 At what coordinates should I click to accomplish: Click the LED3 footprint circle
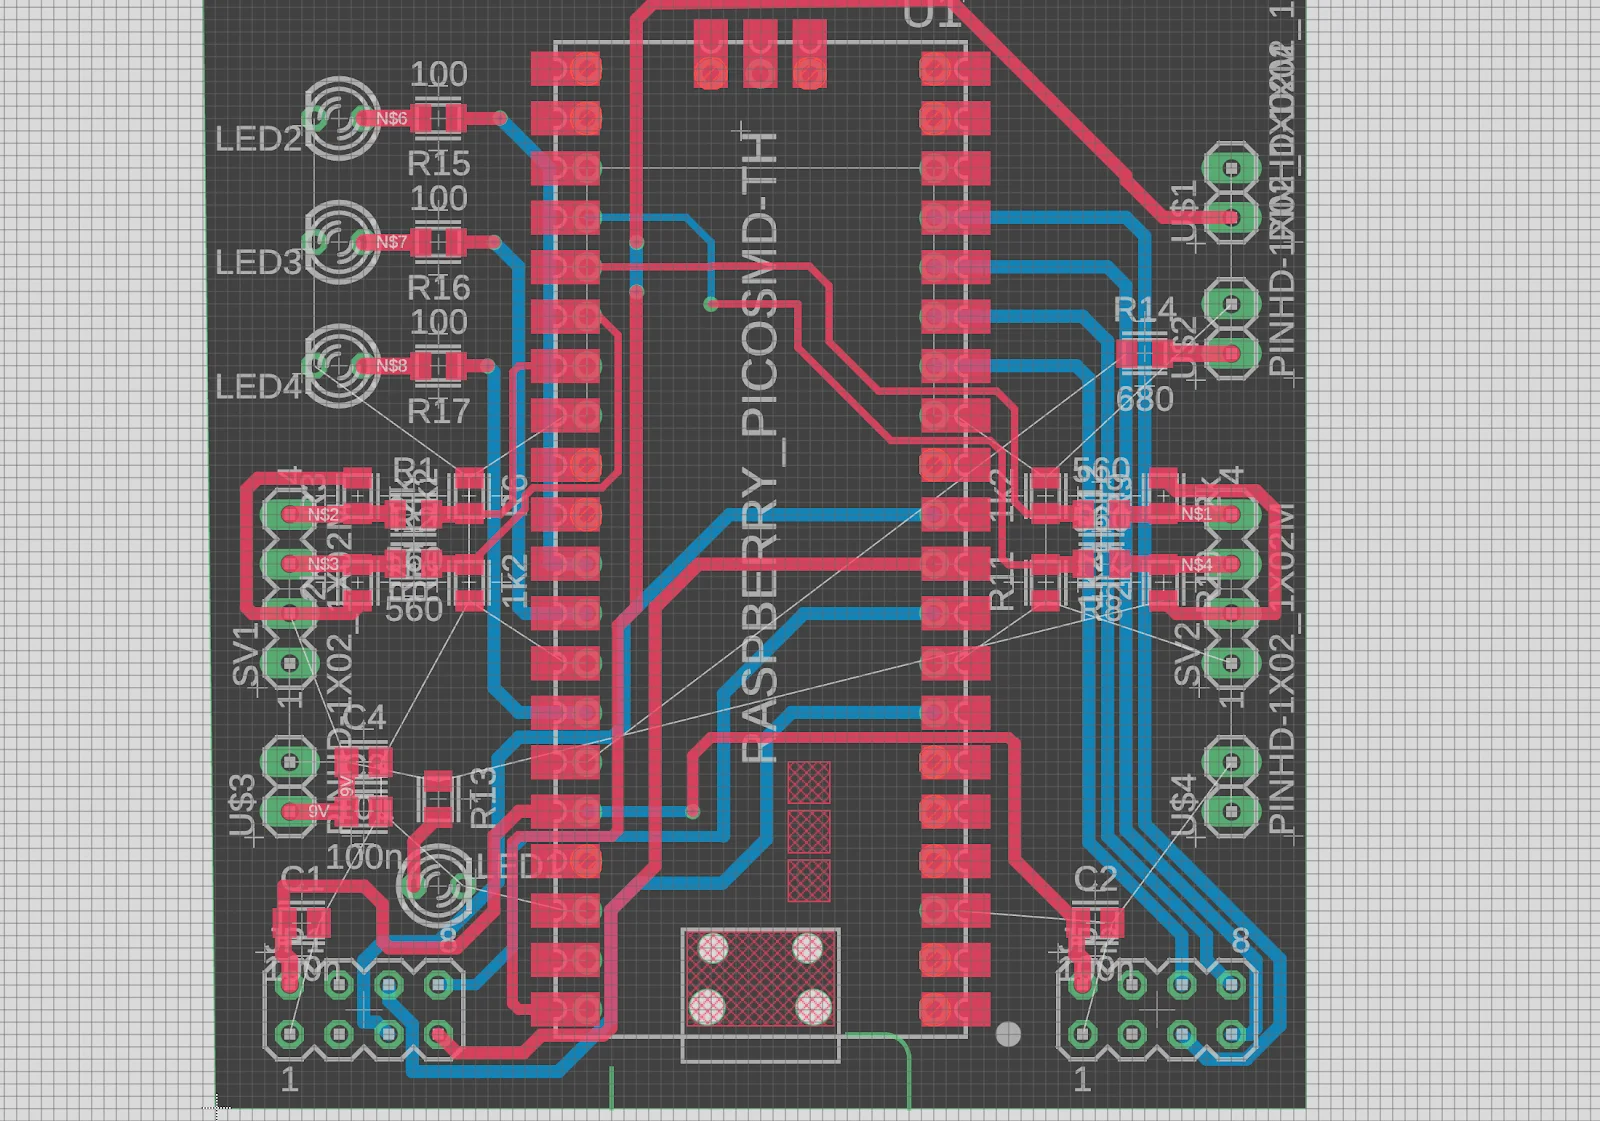pyautogui.click(x=340, y=242)
